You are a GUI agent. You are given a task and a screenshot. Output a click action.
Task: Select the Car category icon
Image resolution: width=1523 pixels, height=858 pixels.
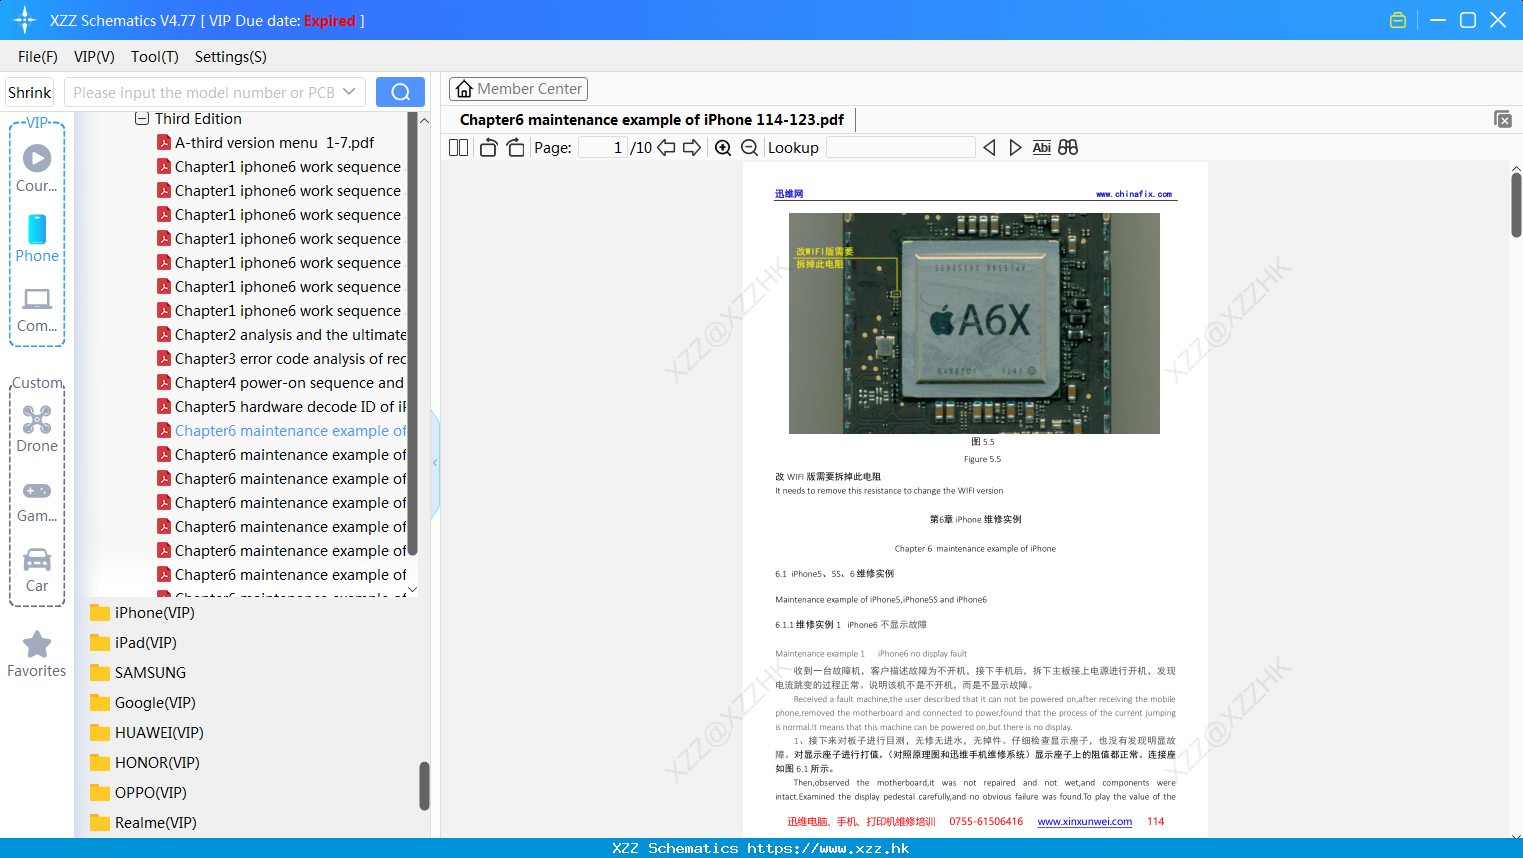pos(37,569)
